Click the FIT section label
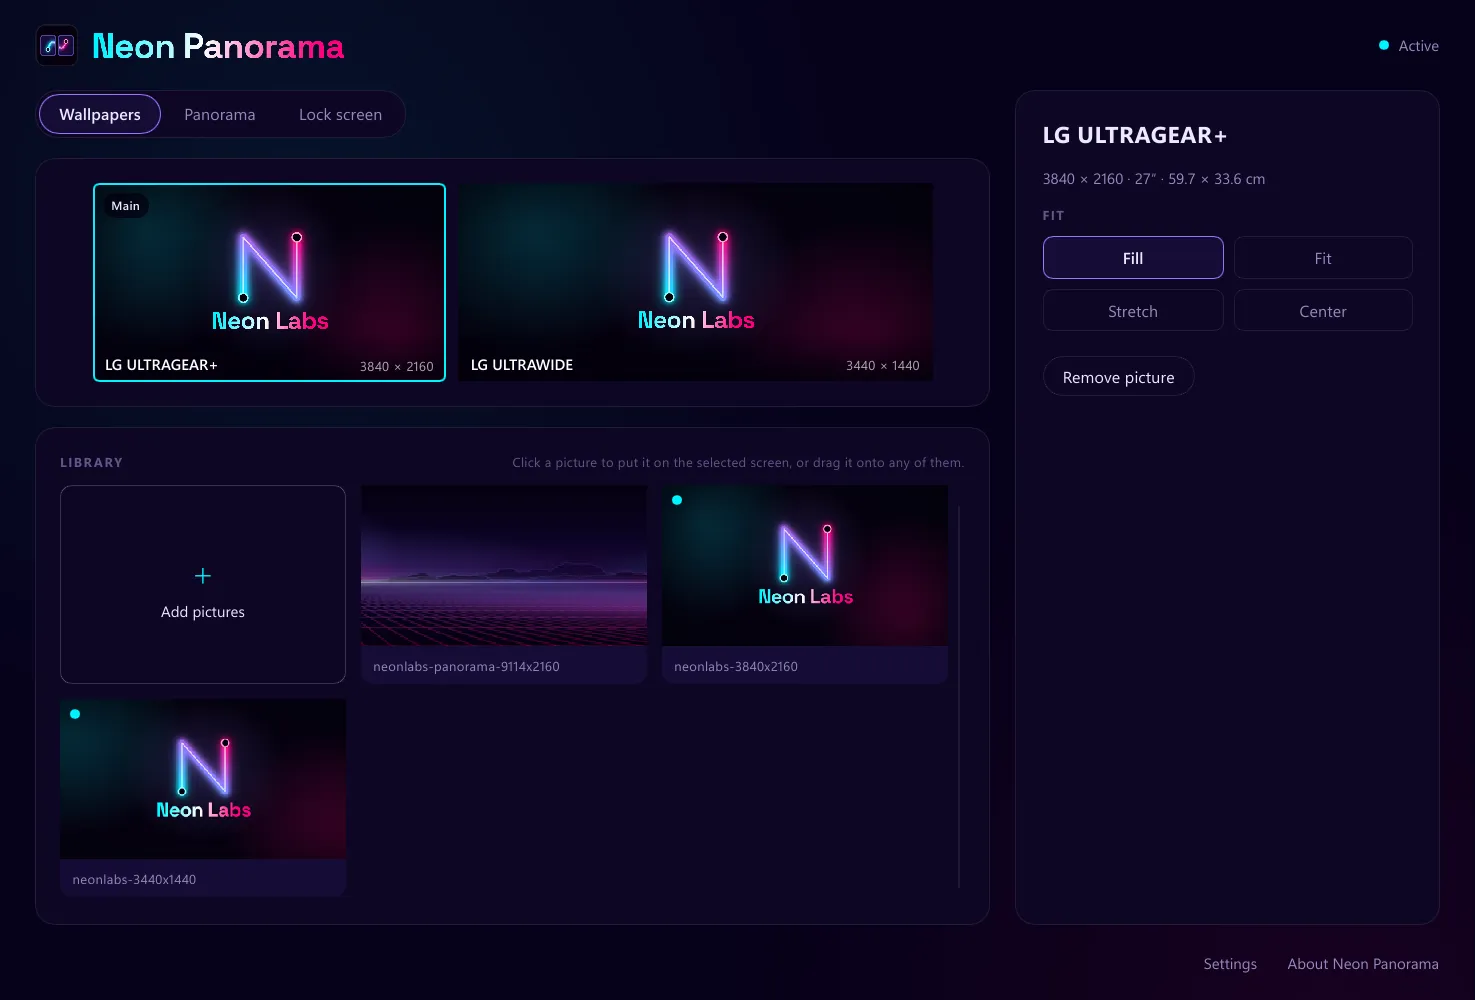 [1054, 216]
